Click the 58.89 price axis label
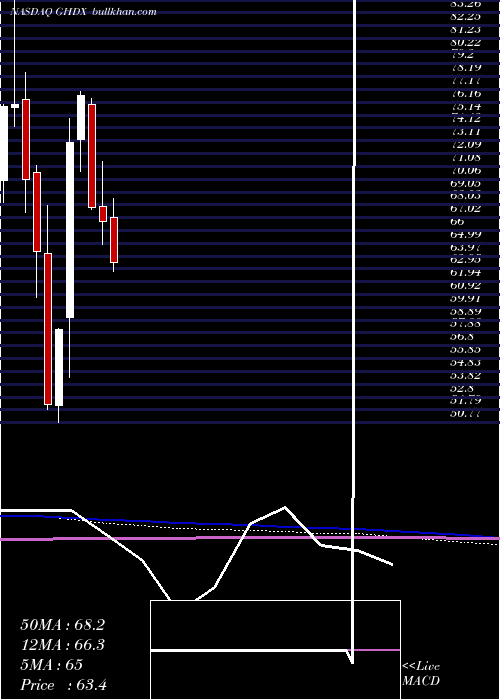This screenshot has height=700, width=500. [x=466, y=311]
